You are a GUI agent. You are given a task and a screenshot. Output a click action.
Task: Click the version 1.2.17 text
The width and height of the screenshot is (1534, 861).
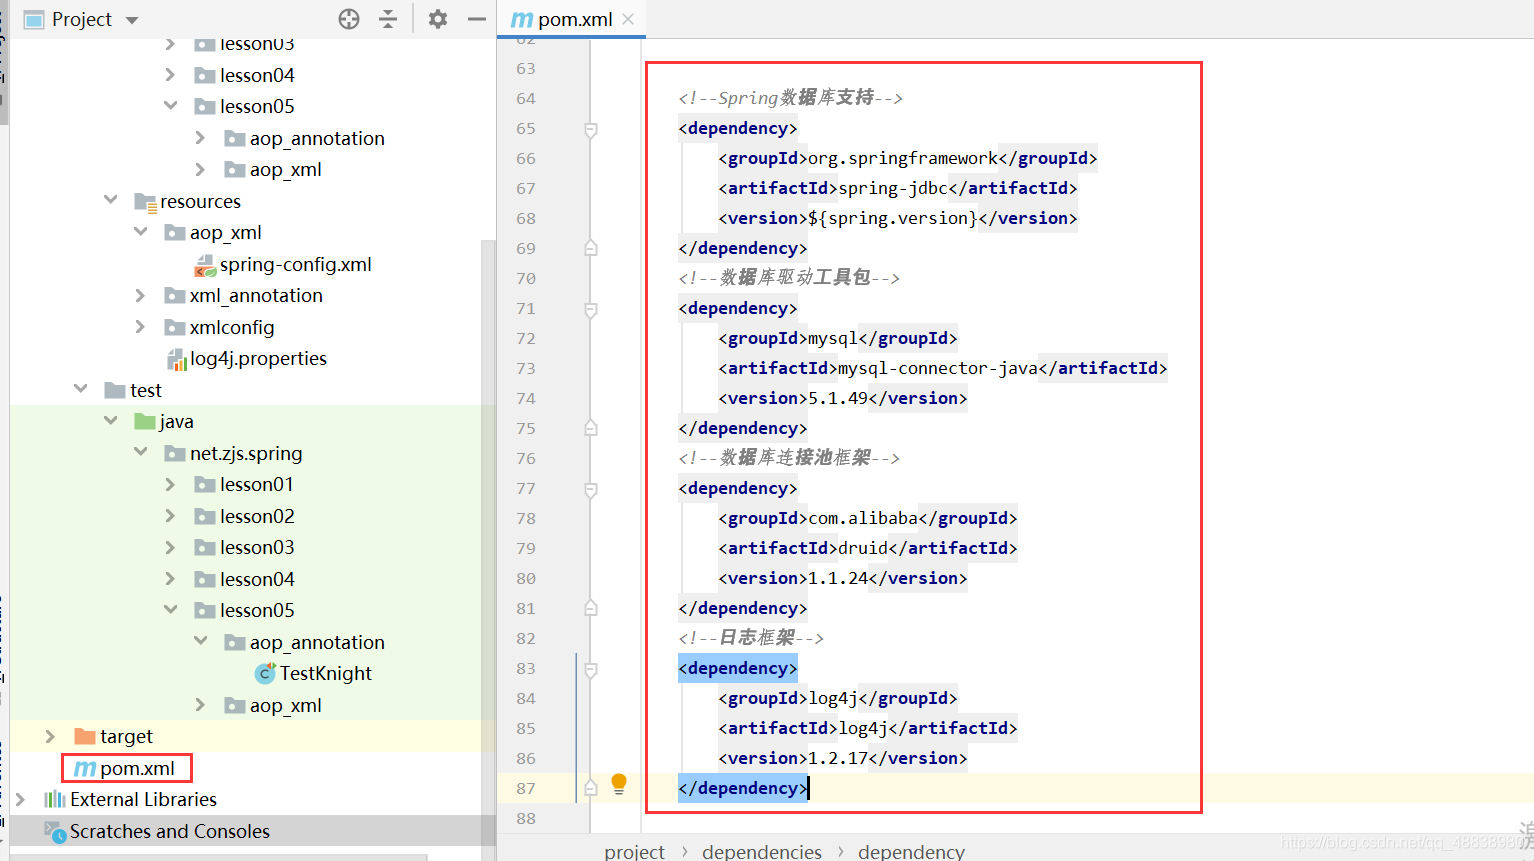[x=838, y=758]
